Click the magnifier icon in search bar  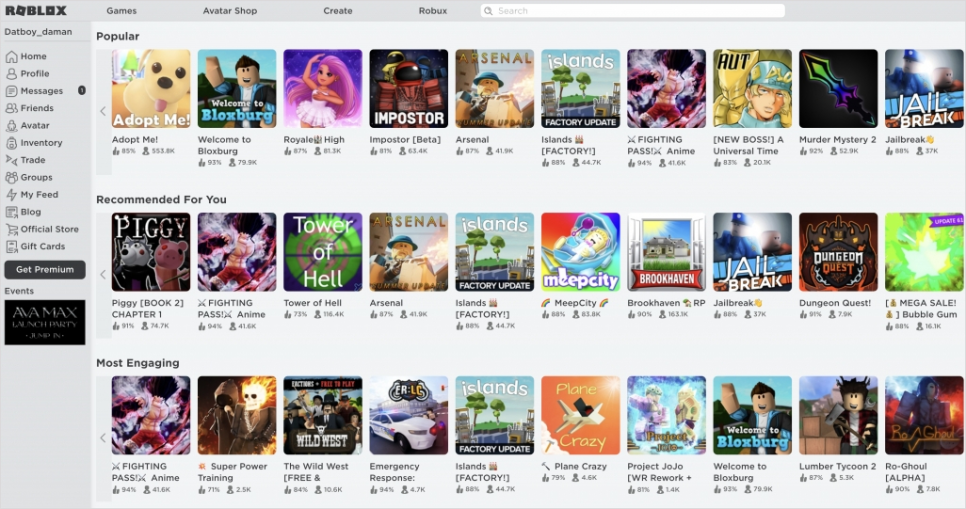click(x=489, y=11)
